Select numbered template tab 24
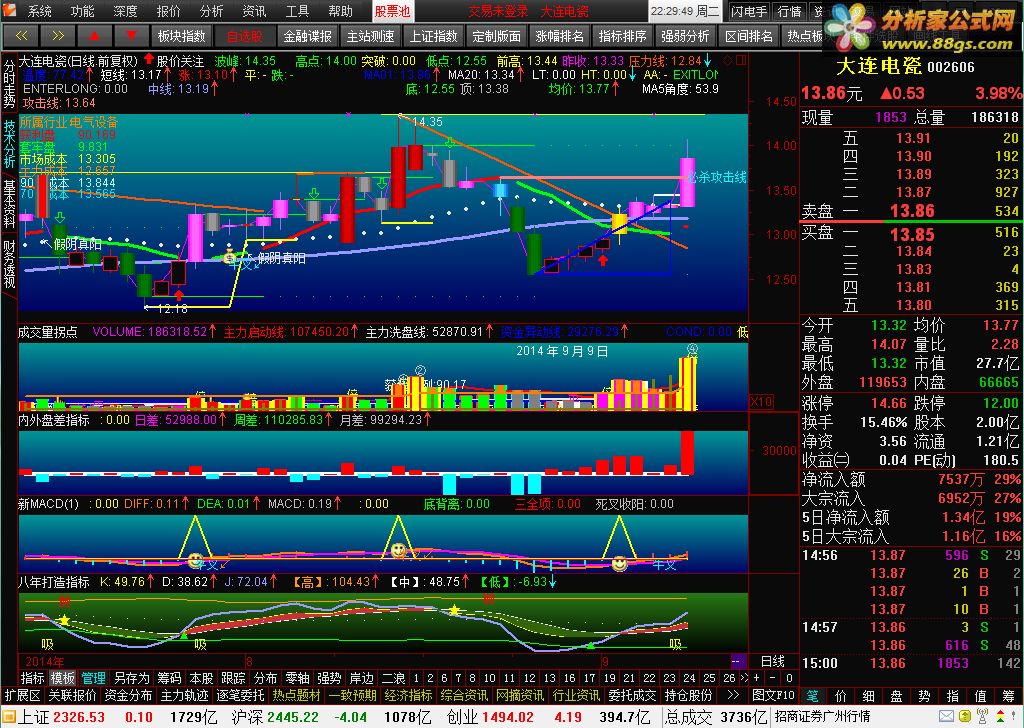Screen dimensions: 1024x728 (689, 678)
